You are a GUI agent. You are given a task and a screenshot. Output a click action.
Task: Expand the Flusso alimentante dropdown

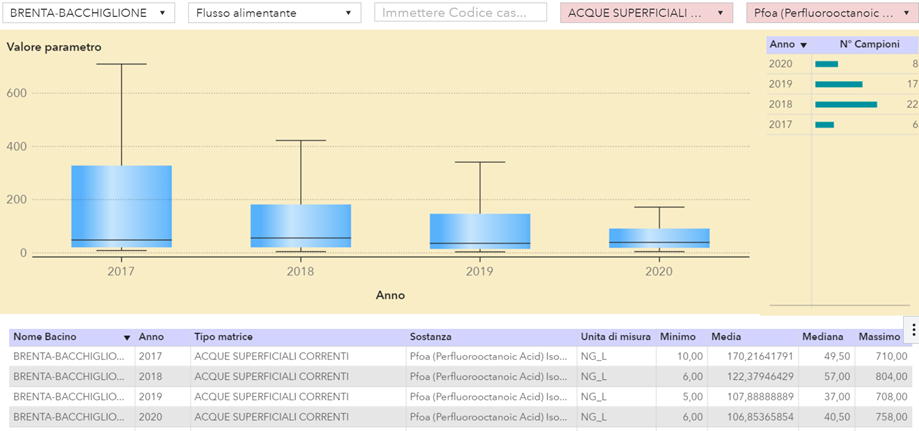274,13
